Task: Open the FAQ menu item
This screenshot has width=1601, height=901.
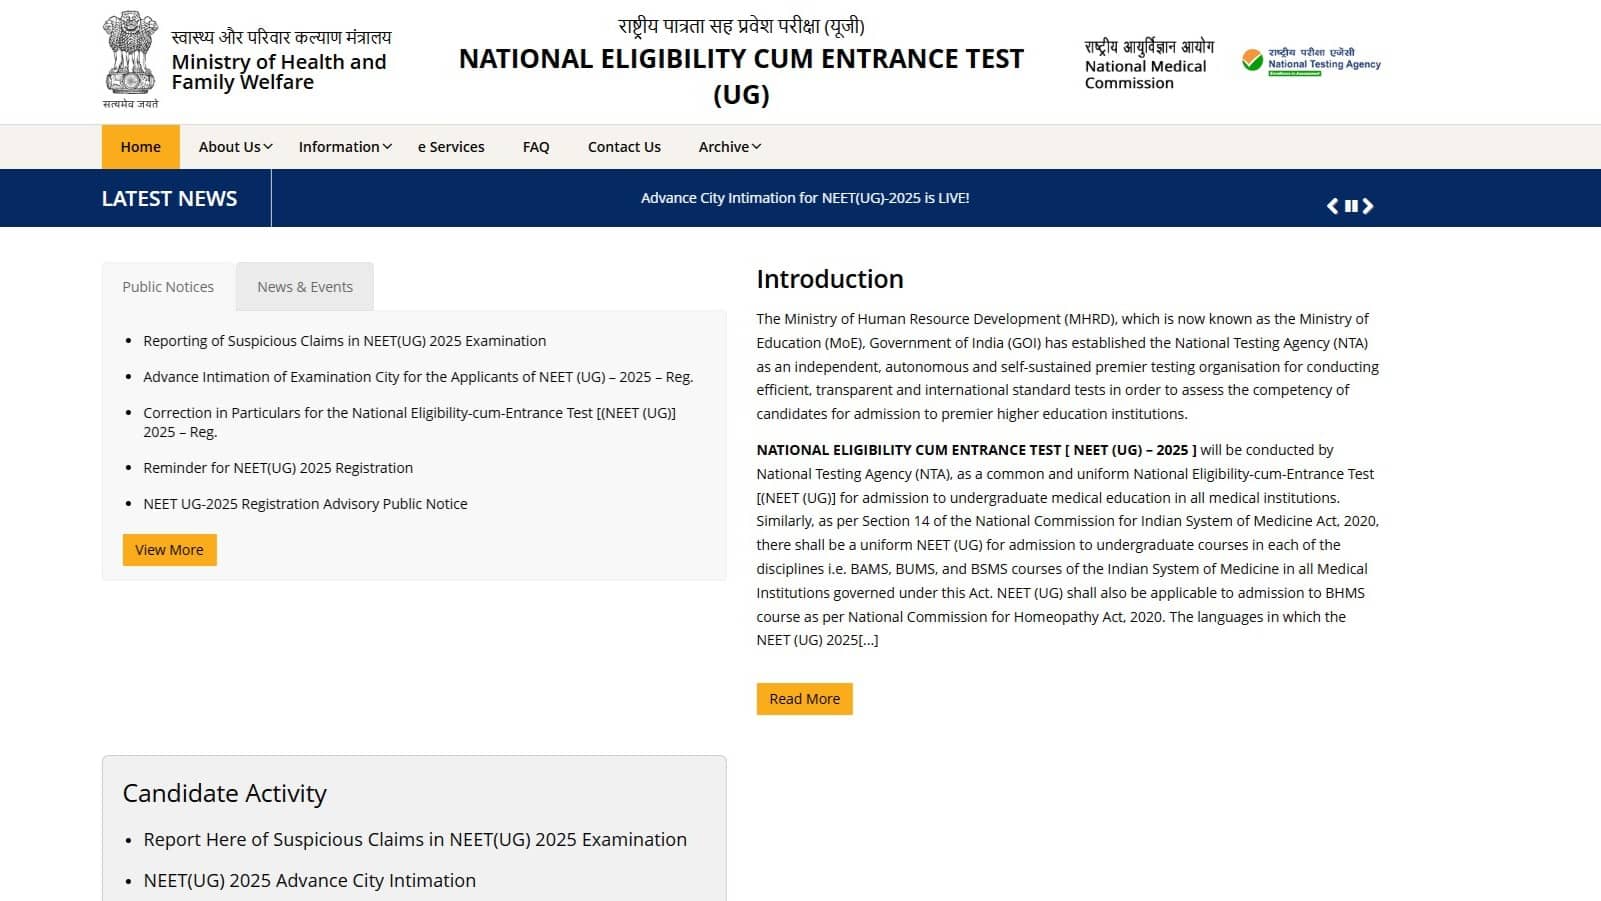Action: click(x=536, y=147)
